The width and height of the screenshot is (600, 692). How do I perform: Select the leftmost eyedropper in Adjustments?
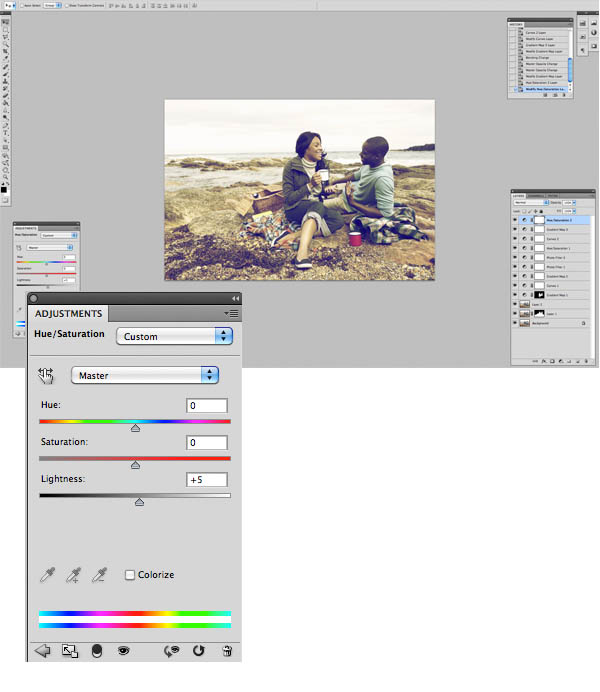pyautogui.click(x=46, y=575)
